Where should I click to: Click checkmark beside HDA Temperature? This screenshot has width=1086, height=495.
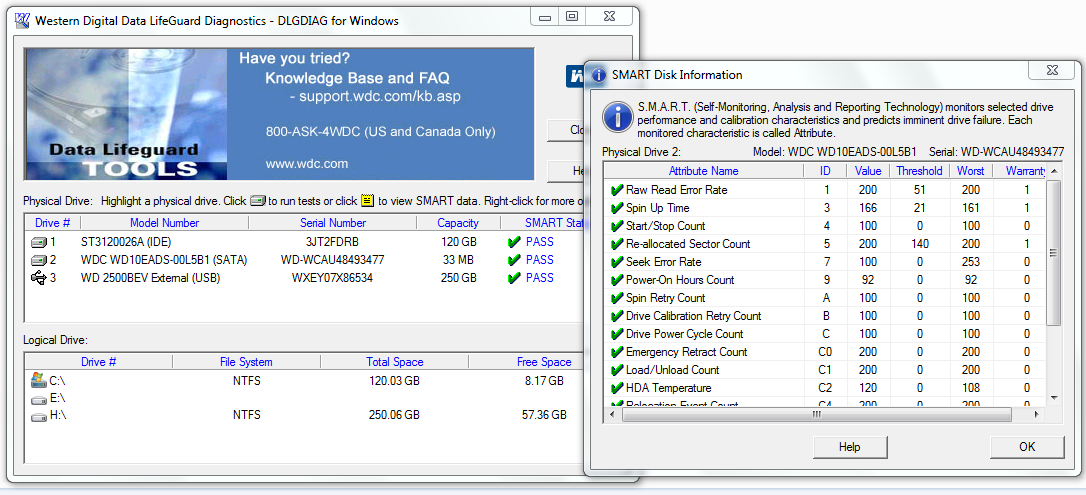pos(616,388)
